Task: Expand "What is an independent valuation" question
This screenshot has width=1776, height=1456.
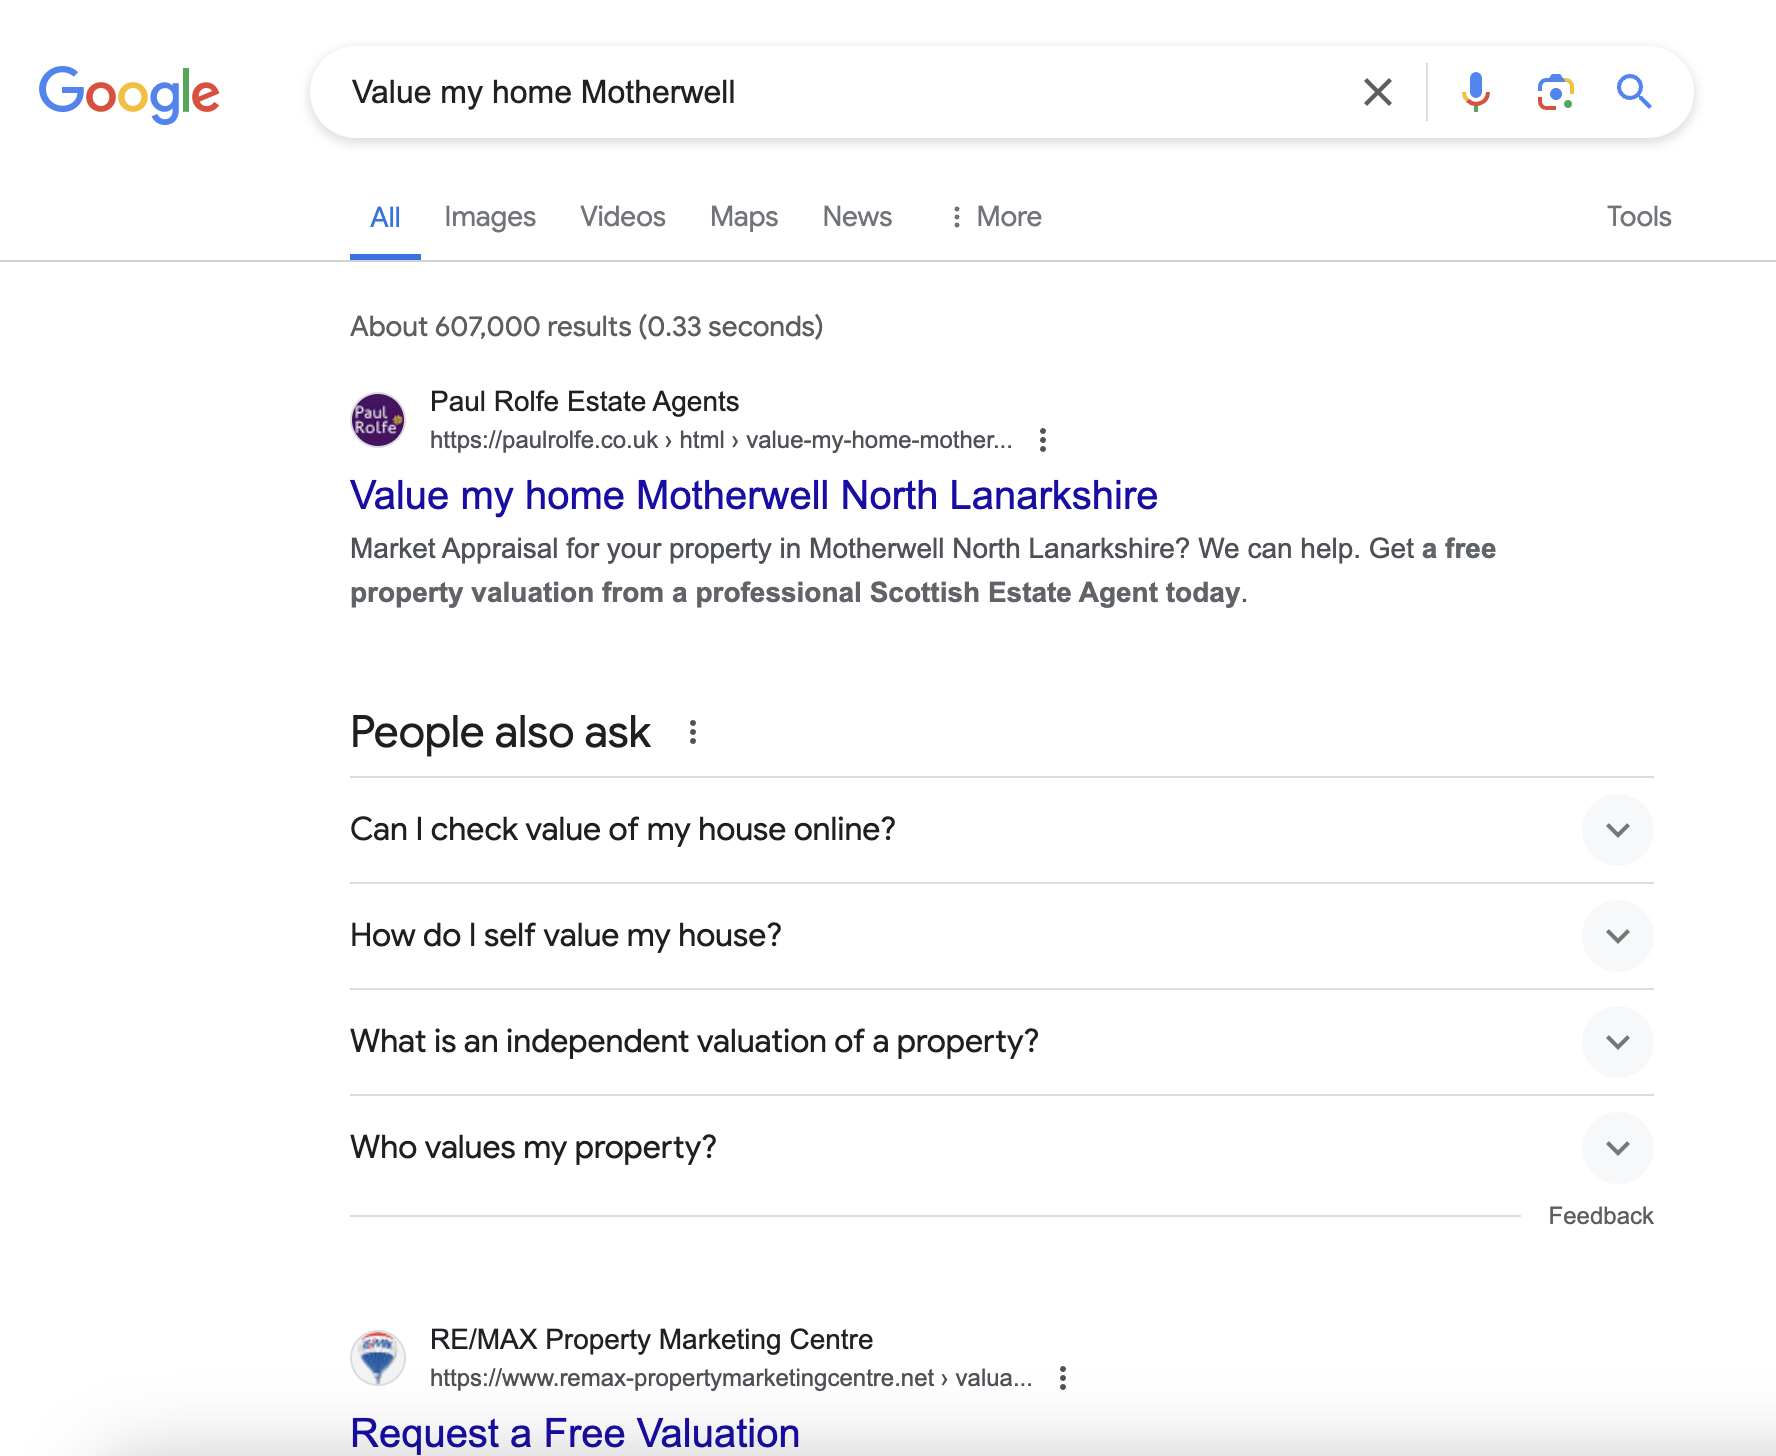Action: pyautogui.click(x=1617, y=1042)
